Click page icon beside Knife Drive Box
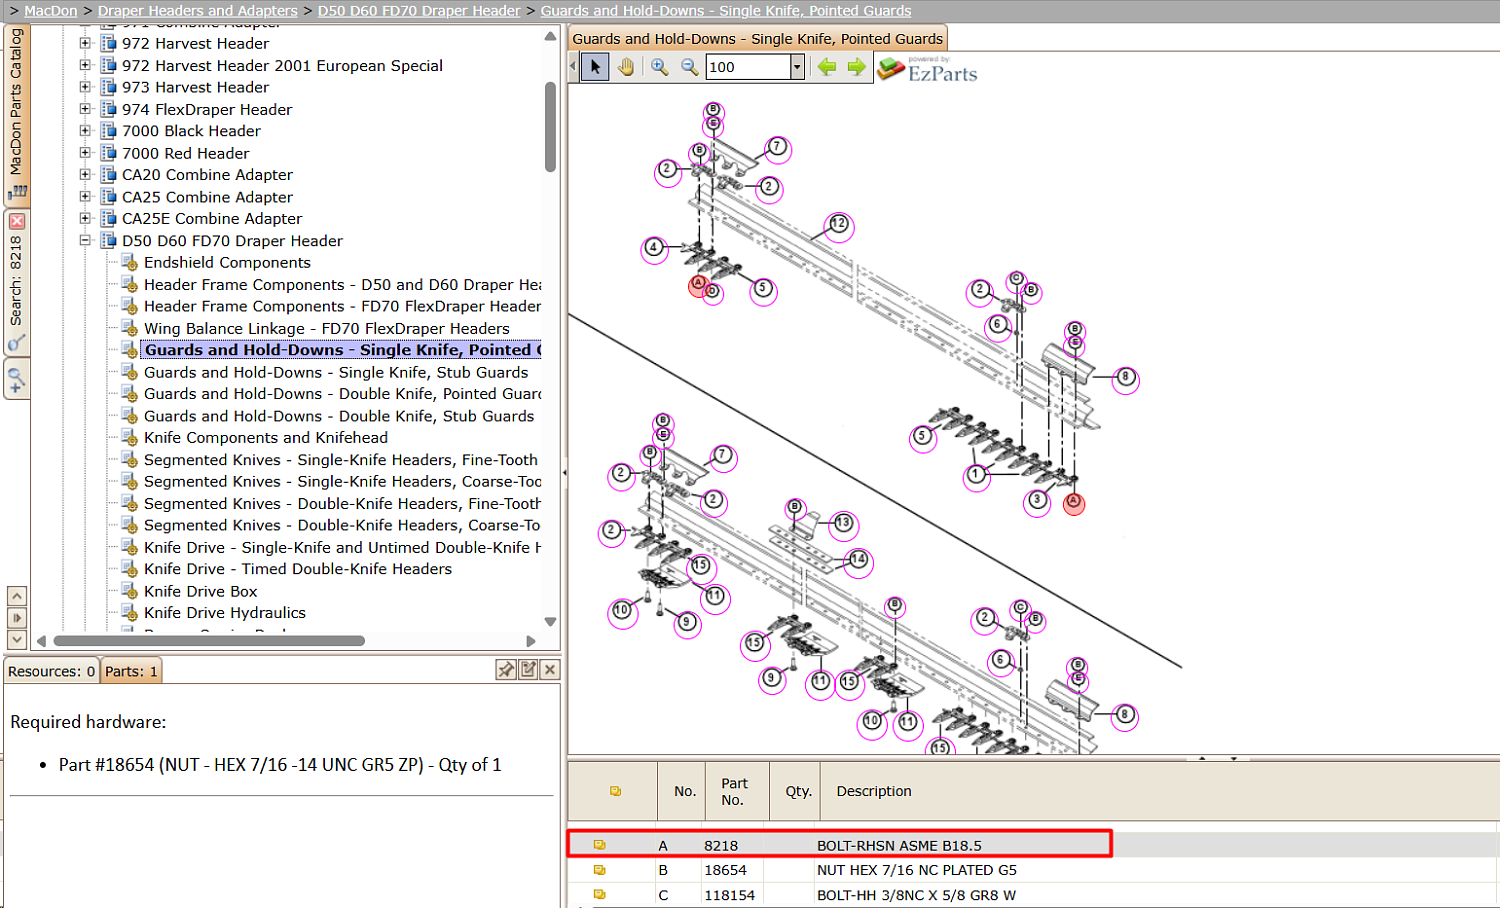The image size is (1500, 908). [x=130, y=591]
